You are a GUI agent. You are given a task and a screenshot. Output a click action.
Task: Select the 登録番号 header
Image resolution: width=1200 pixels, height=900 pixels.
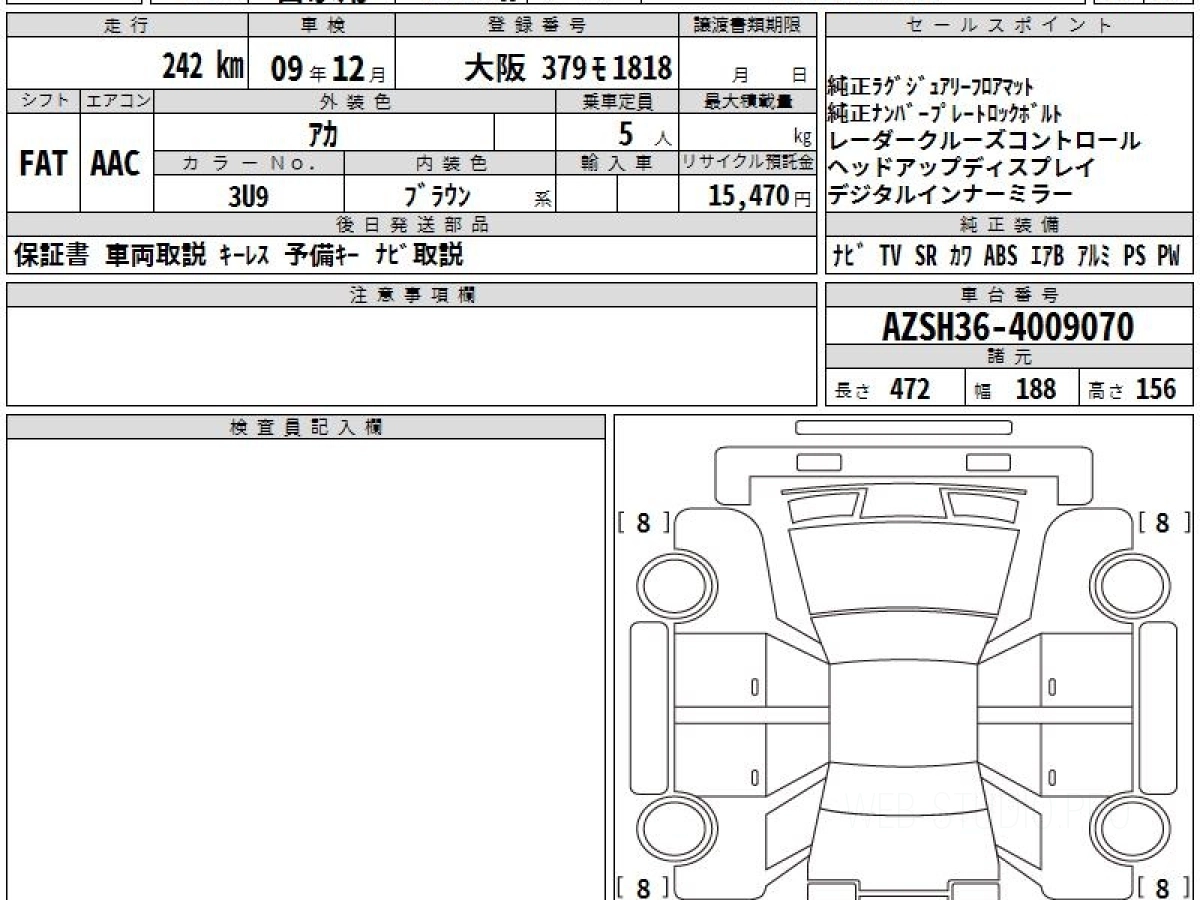point(537,26)
